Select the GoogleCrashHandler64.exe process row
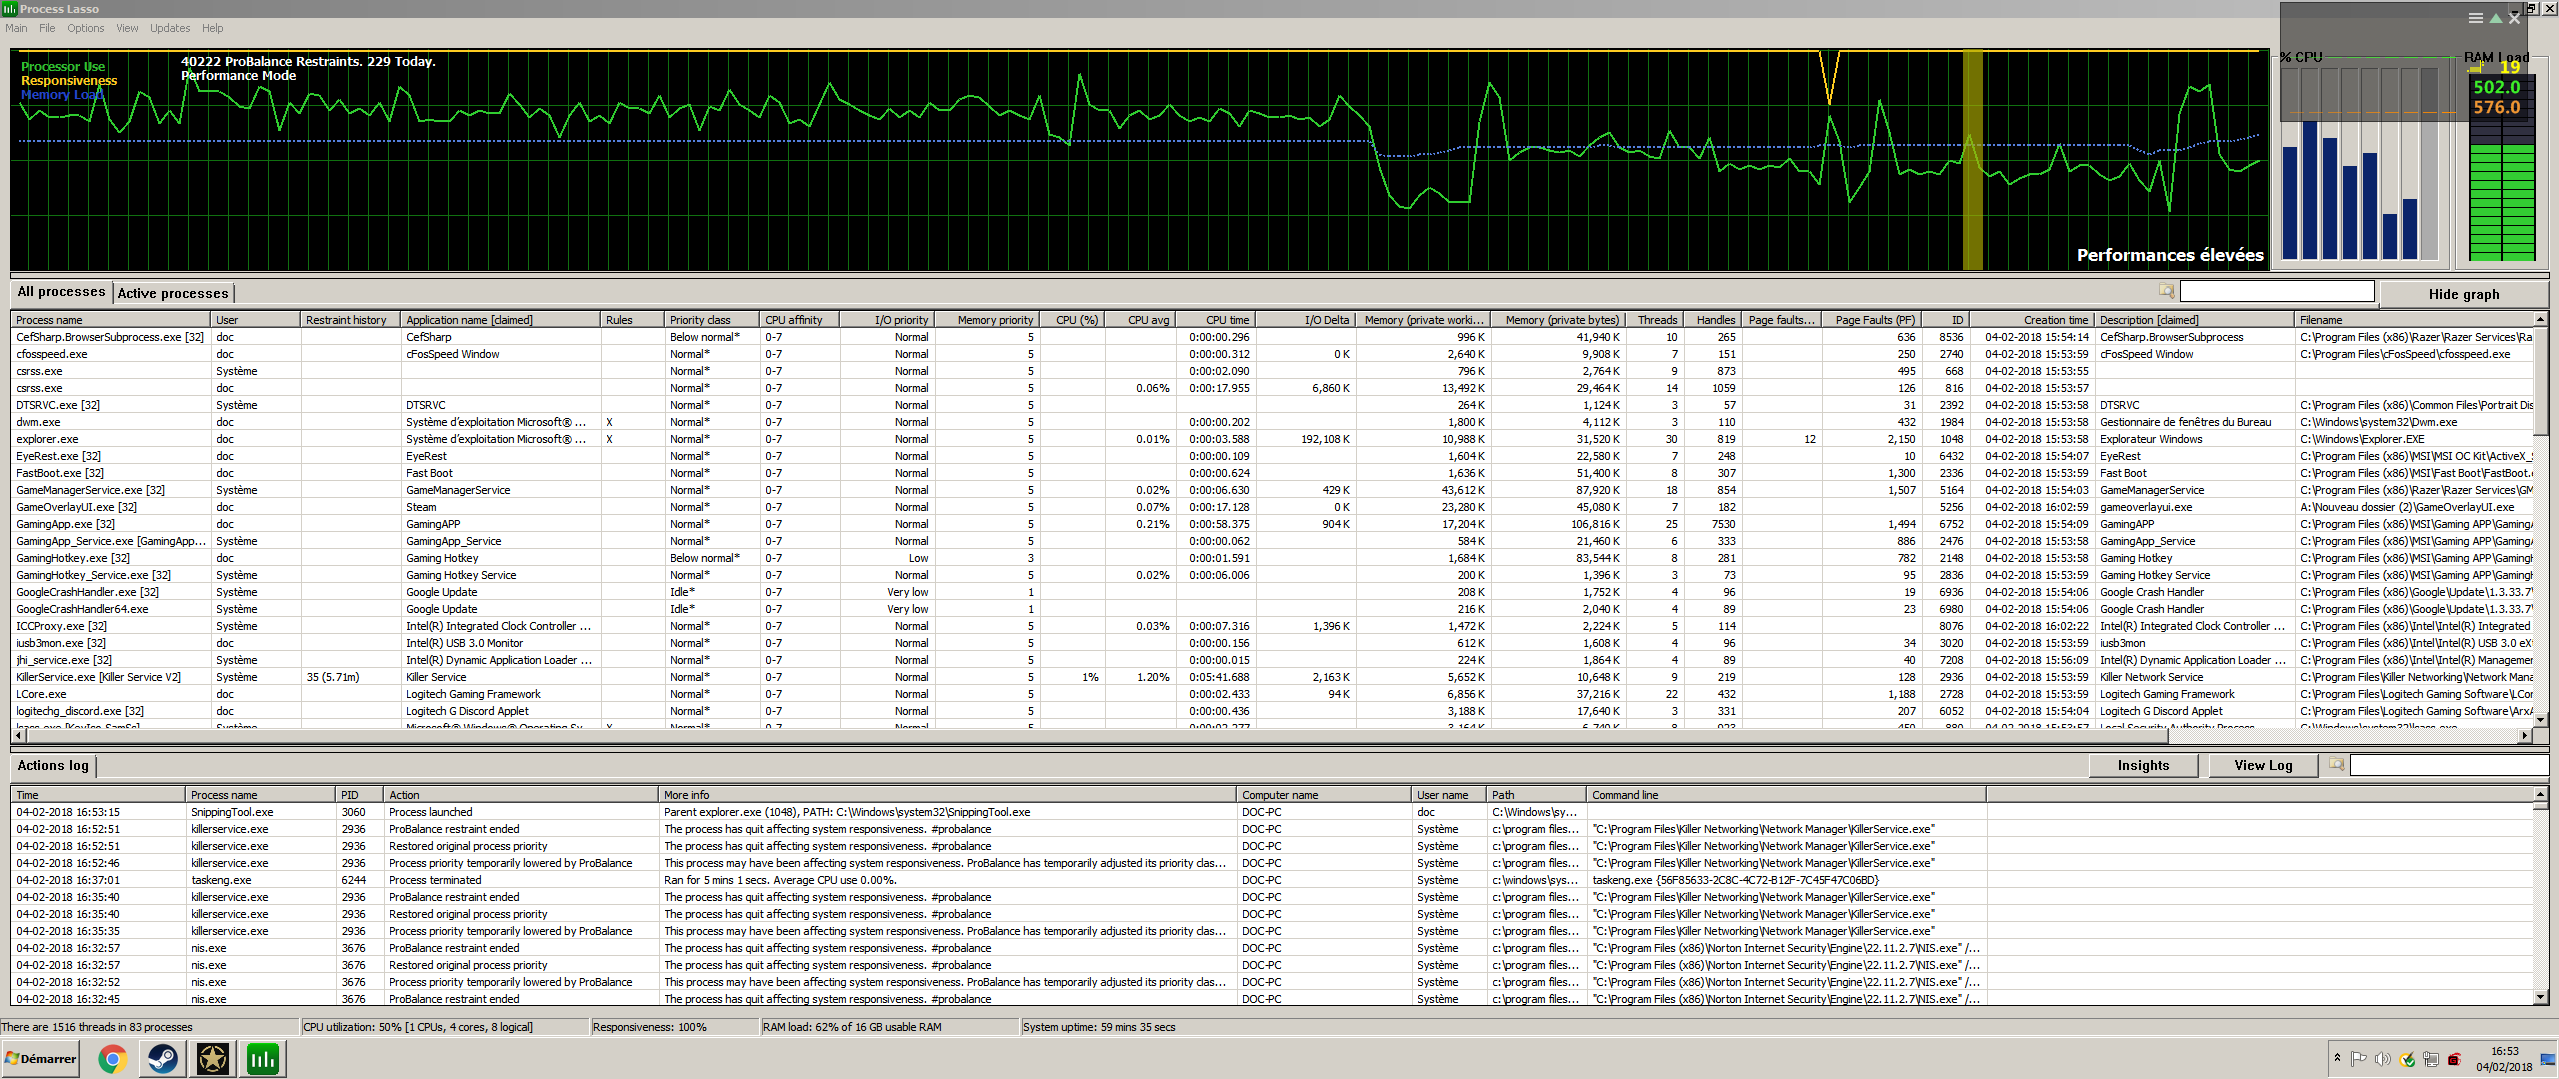Screen dimensions: 2559x1079 coord(1272,609)
